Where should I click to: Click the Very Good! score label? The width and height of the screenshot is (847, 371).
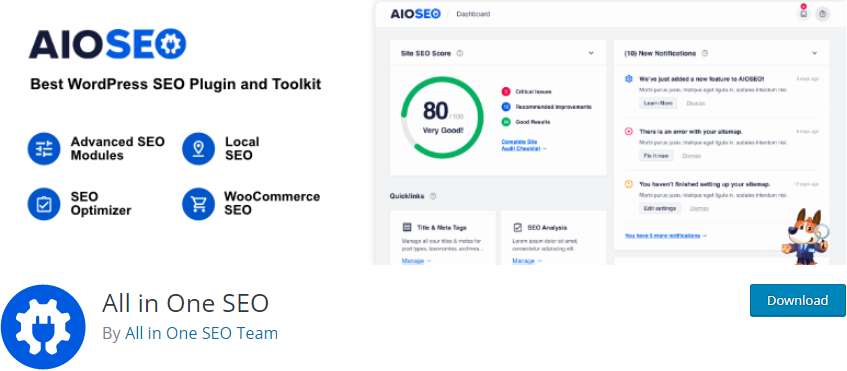(442, 130)
